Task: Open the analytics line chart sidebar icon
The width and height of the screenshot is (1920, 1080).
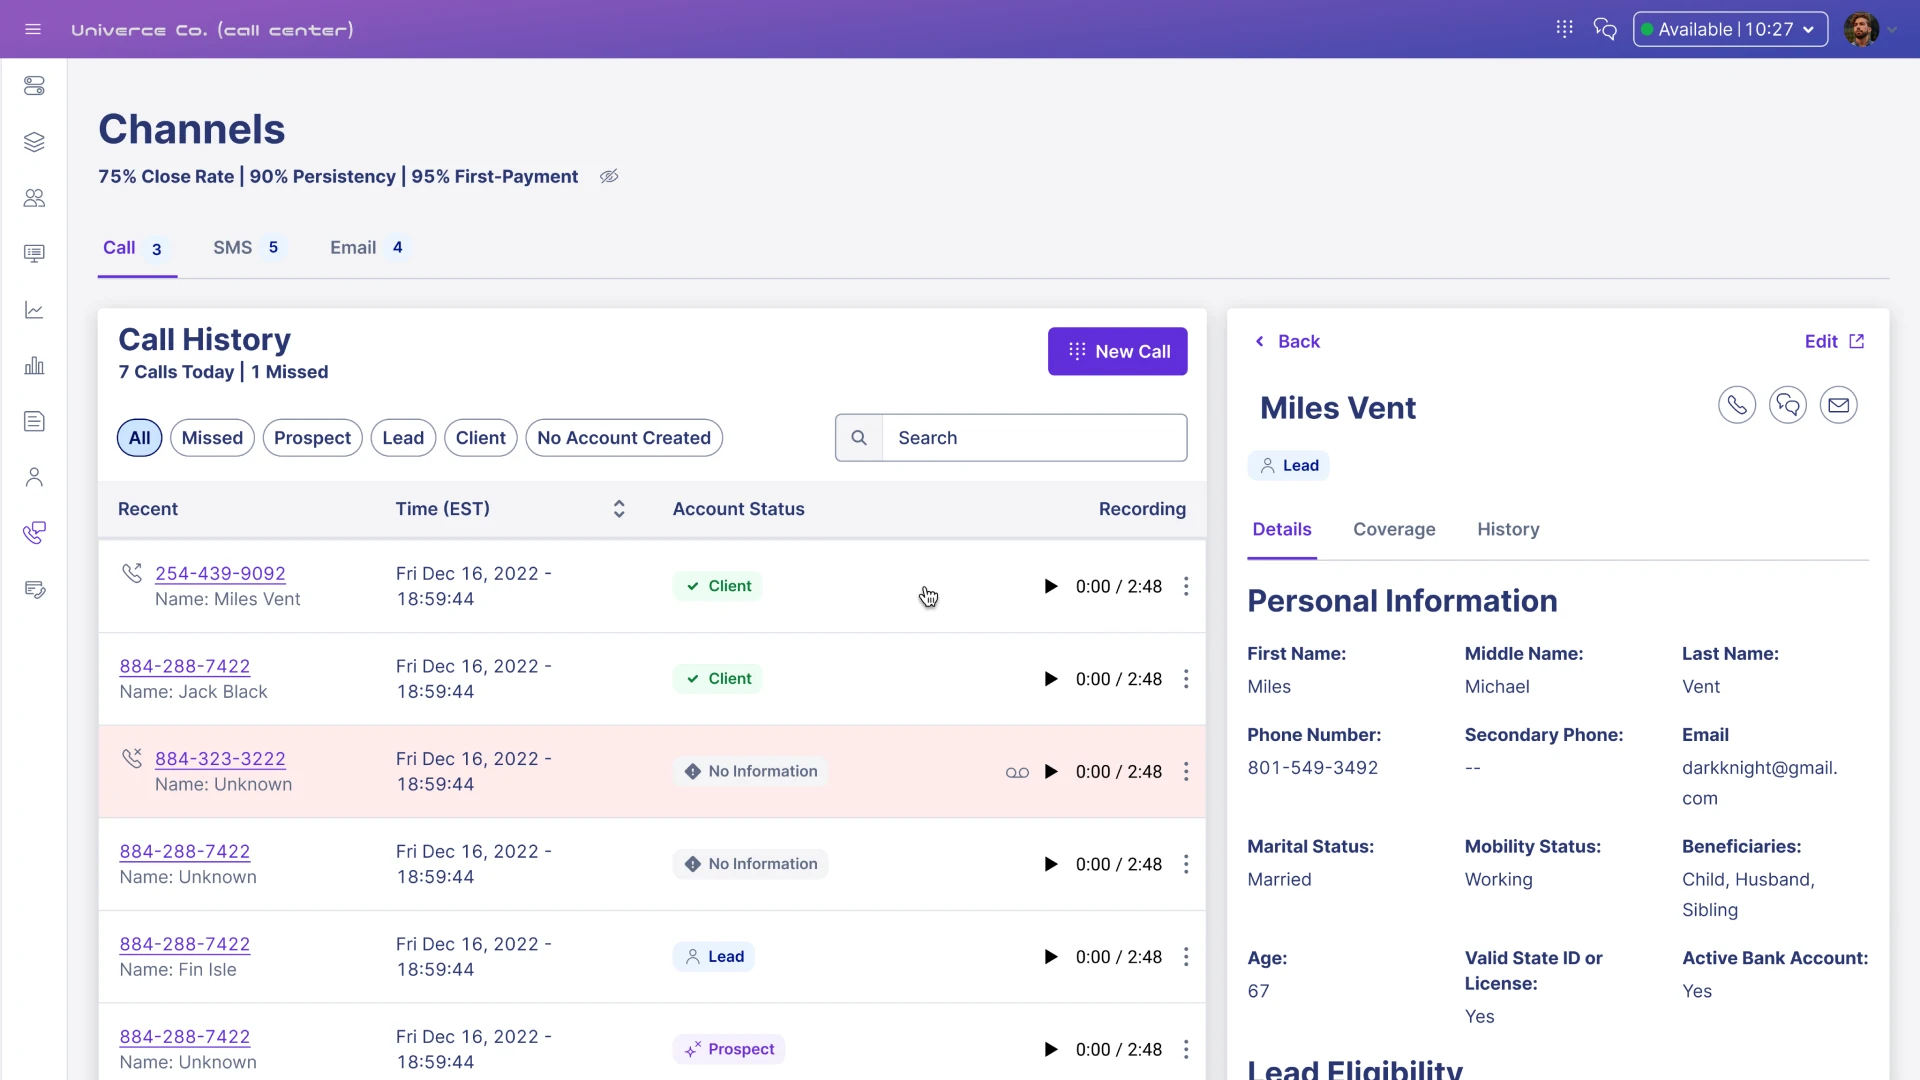Action: (34, 310)
